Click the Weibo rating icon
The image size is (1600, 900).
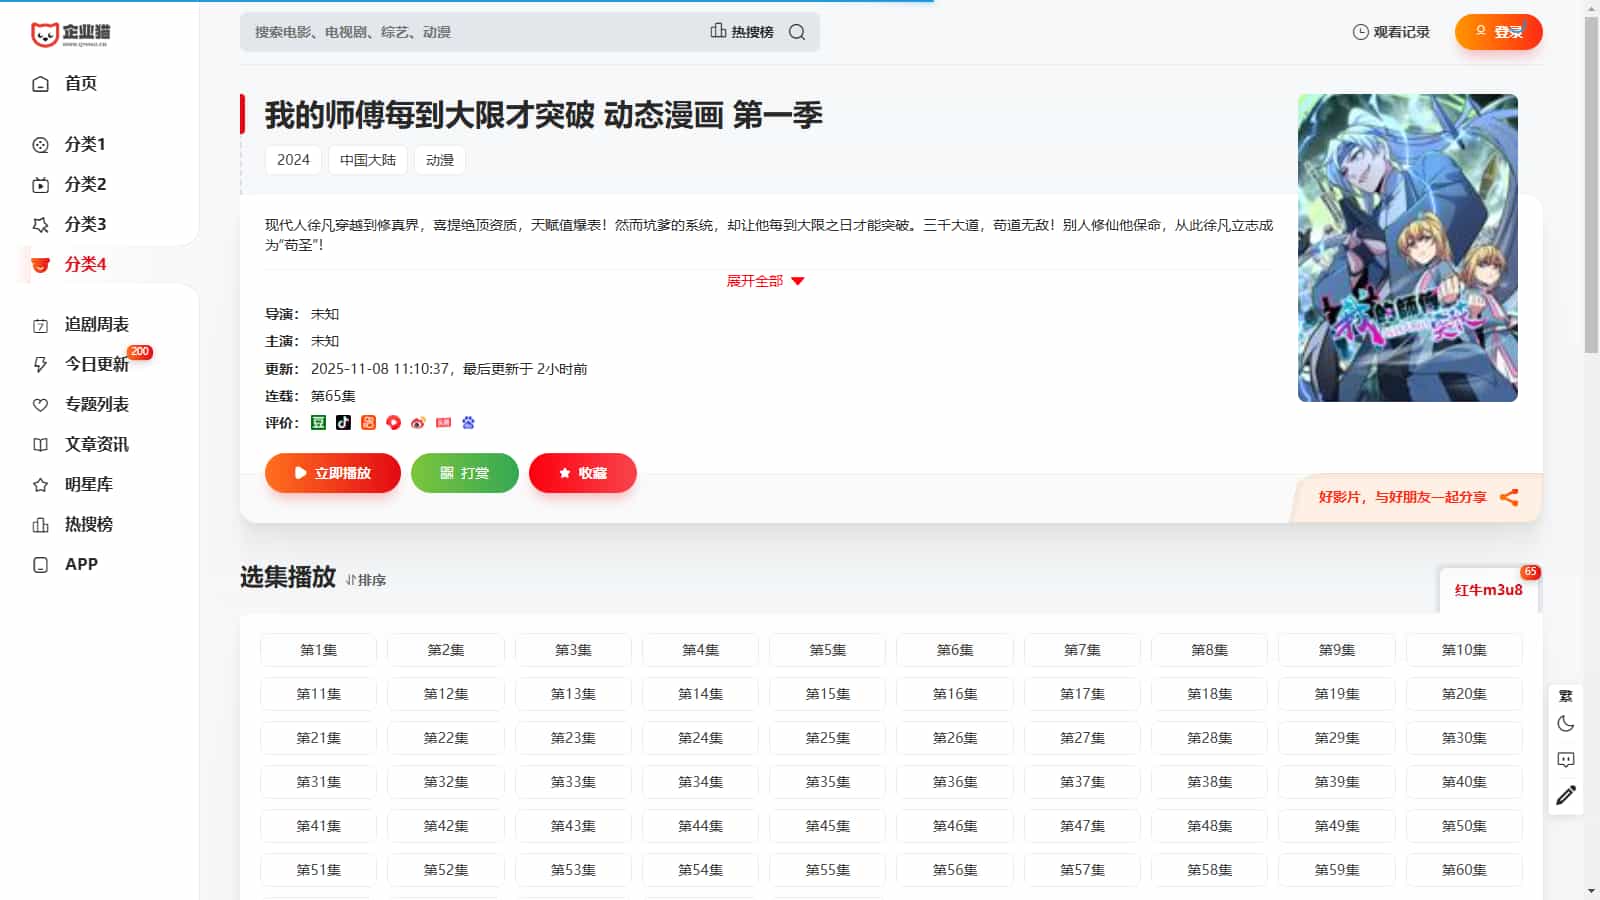[x=418, y=423]
